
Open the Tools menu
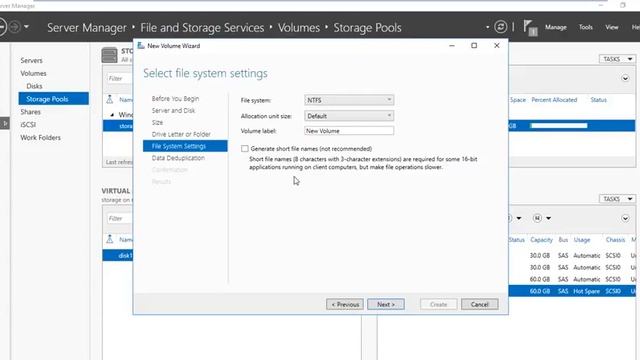pos(585,27)
